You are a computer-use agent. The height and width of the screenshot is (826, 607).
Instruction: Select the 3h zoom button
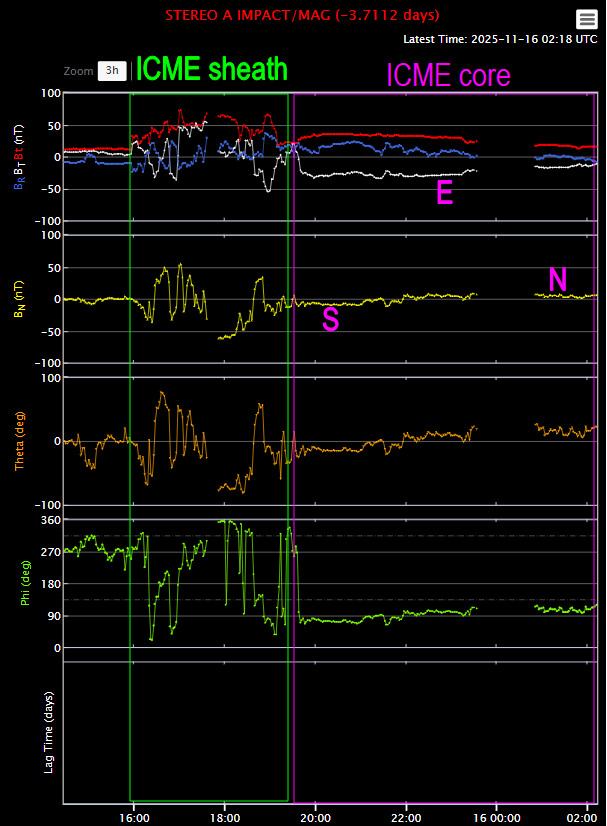click(x=112, y=71)
